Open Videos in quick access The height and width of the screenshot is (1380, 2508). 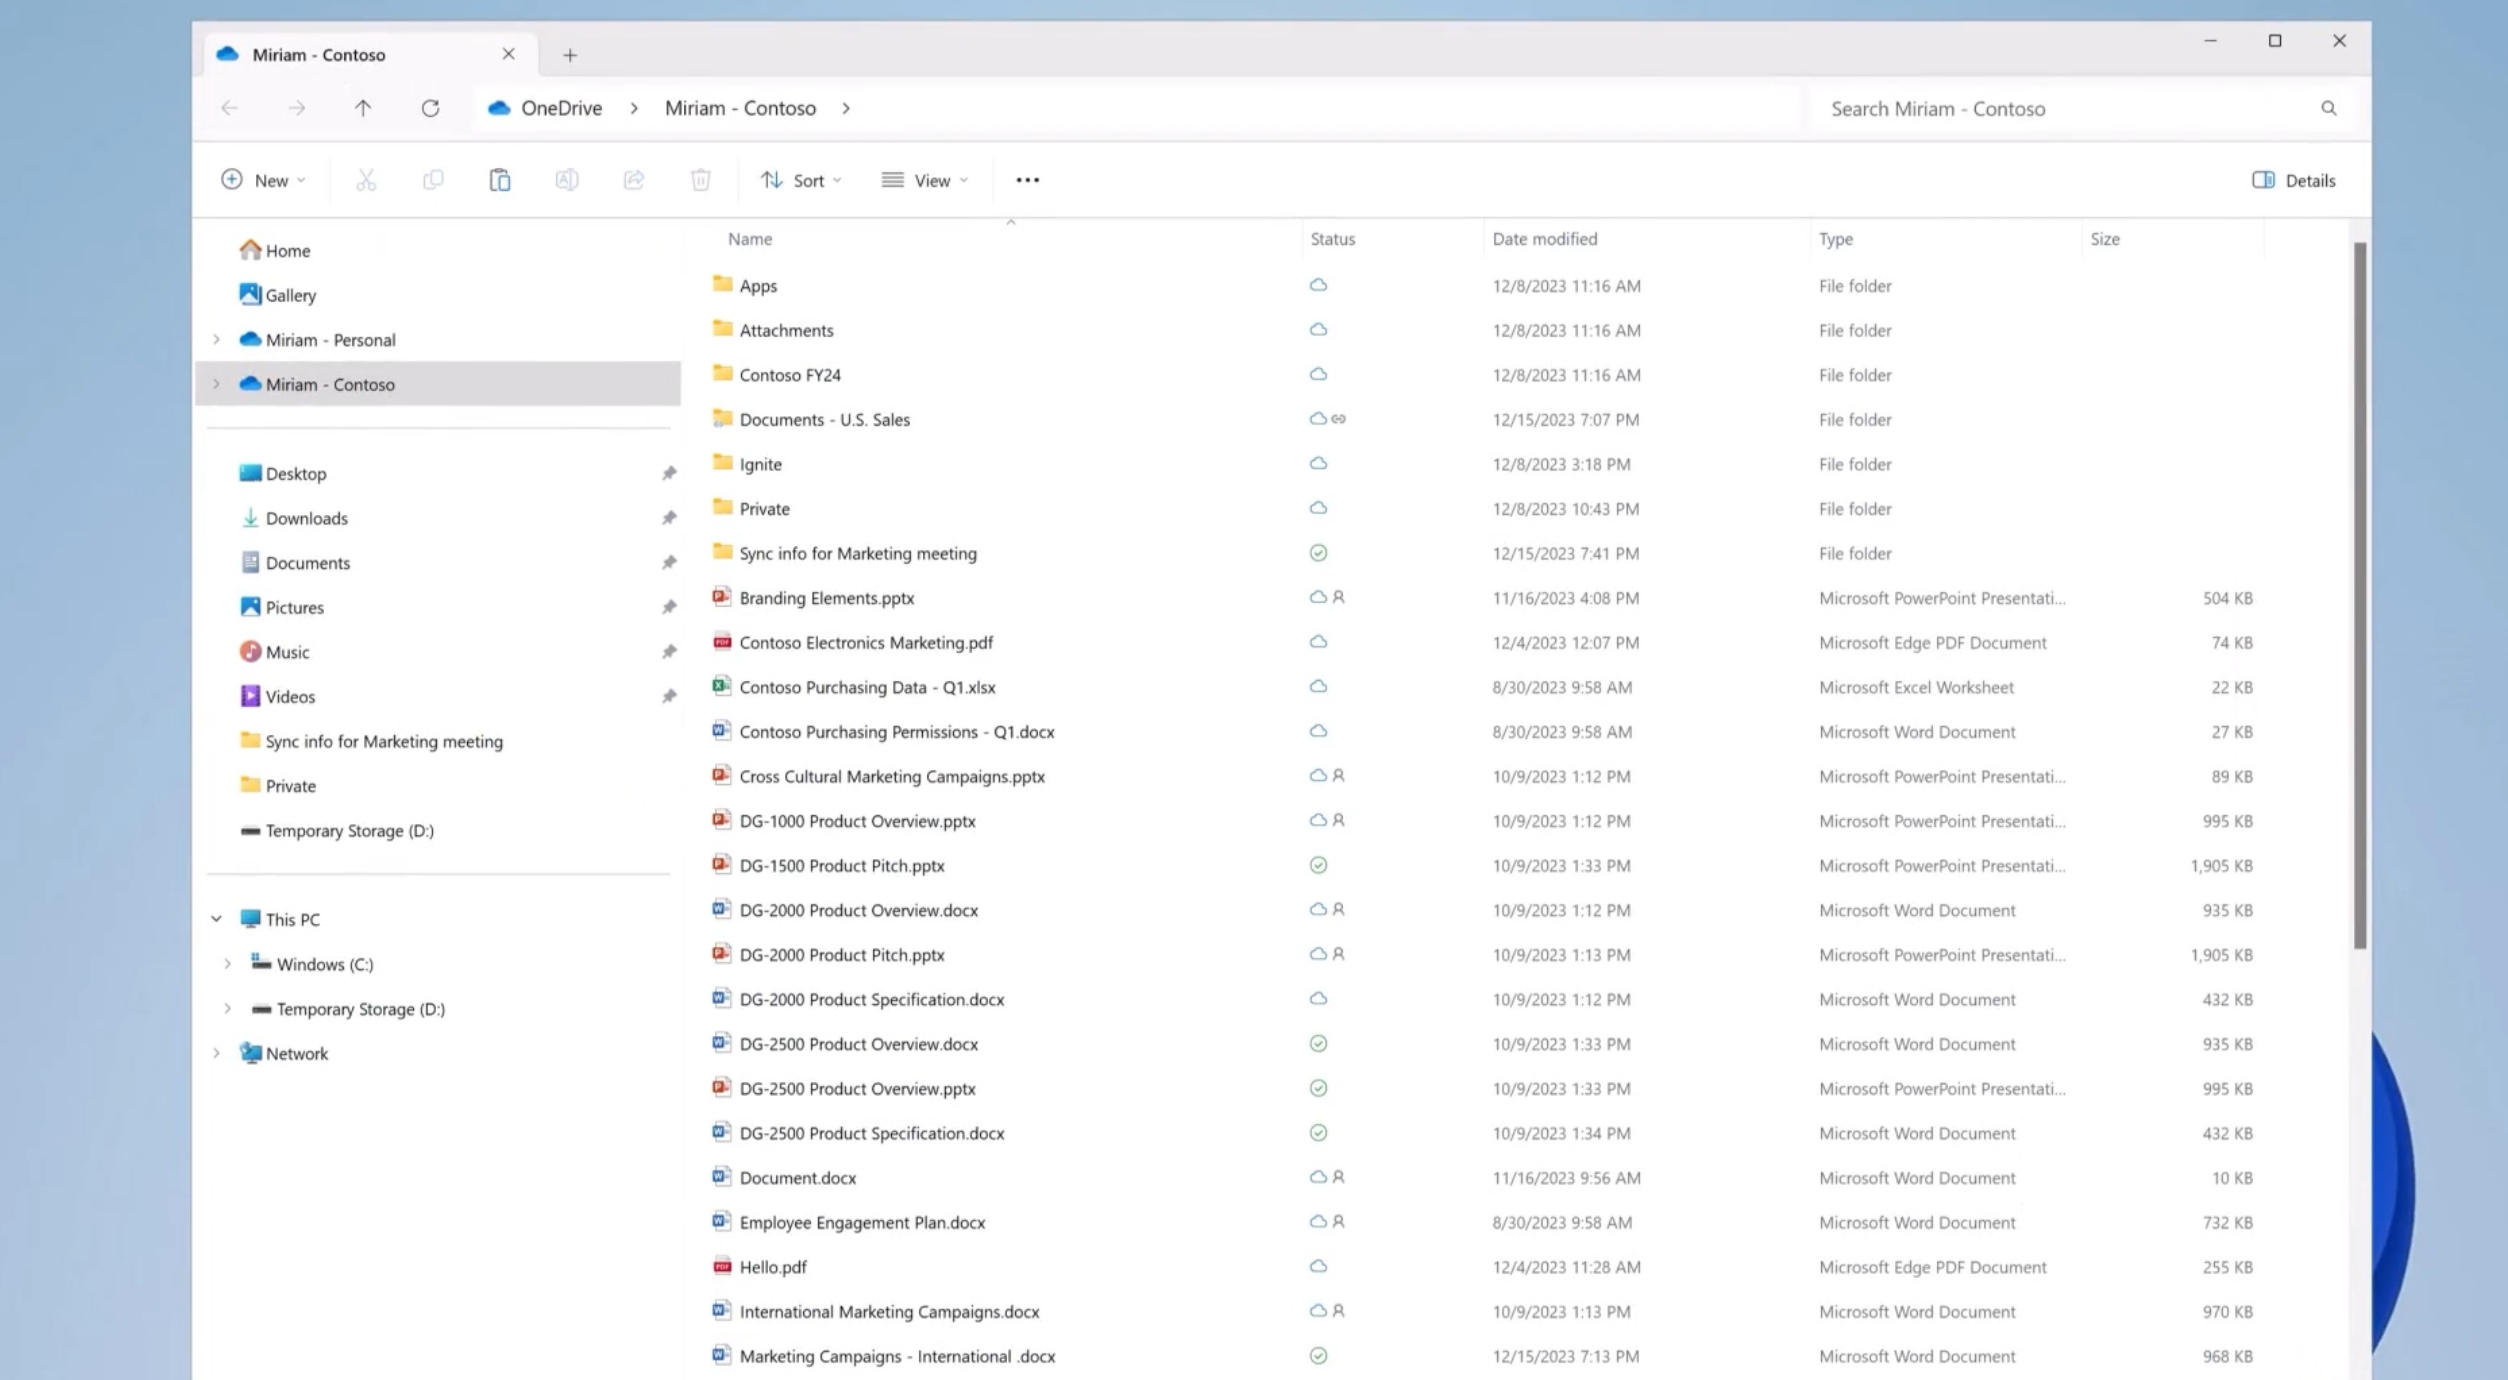[x=278, y=696]
